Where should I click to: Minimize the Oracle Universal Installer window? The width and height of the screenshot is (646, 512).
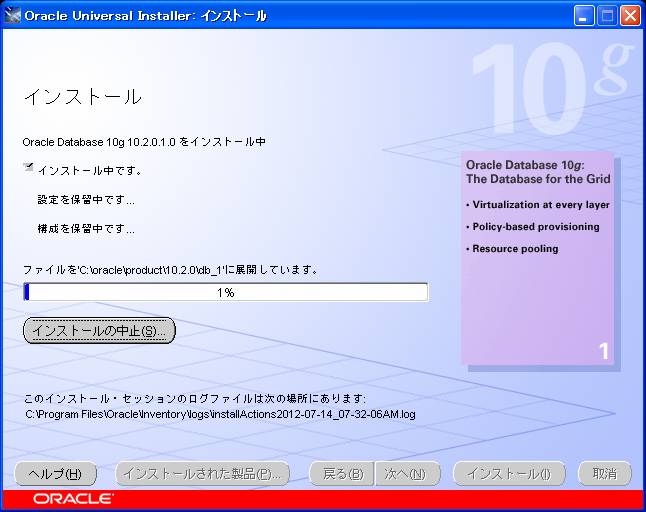(x=584, y=16)
